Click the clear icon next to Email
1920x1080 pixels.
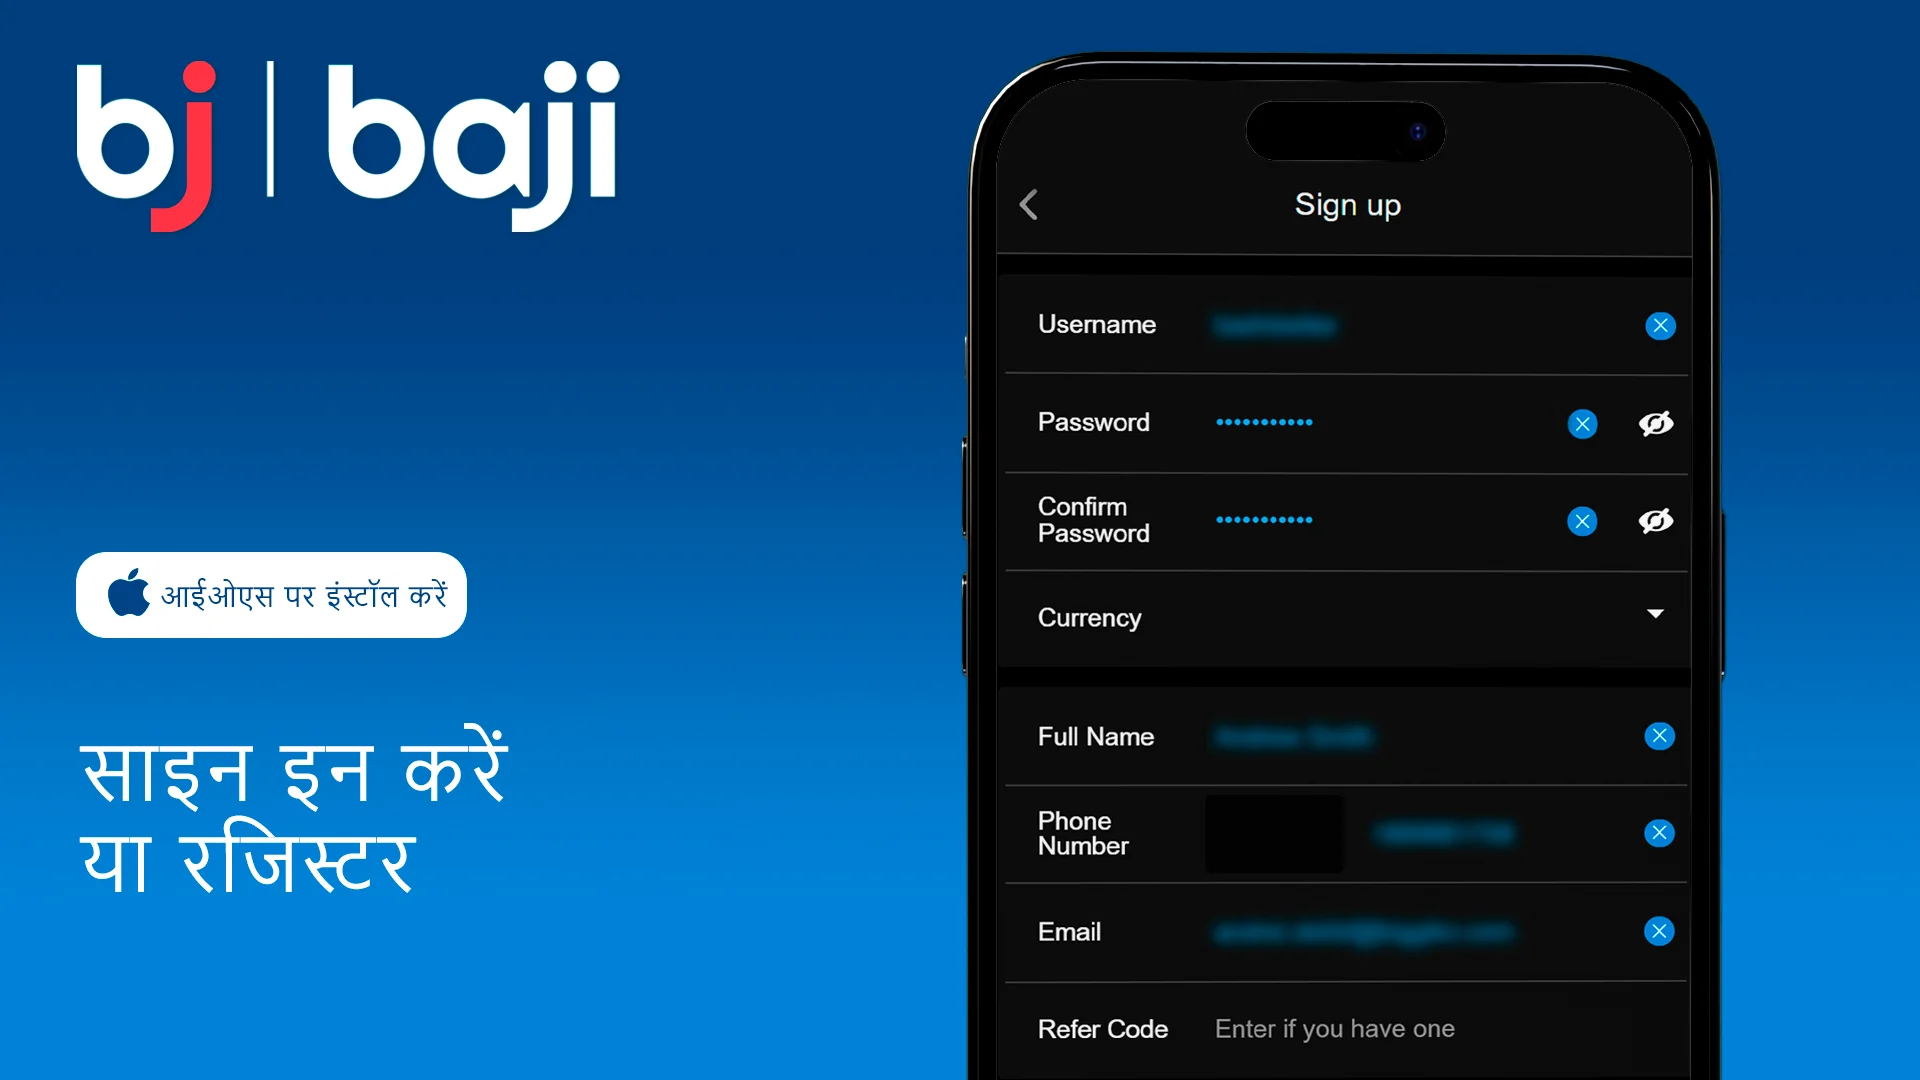pos(1659,931)
